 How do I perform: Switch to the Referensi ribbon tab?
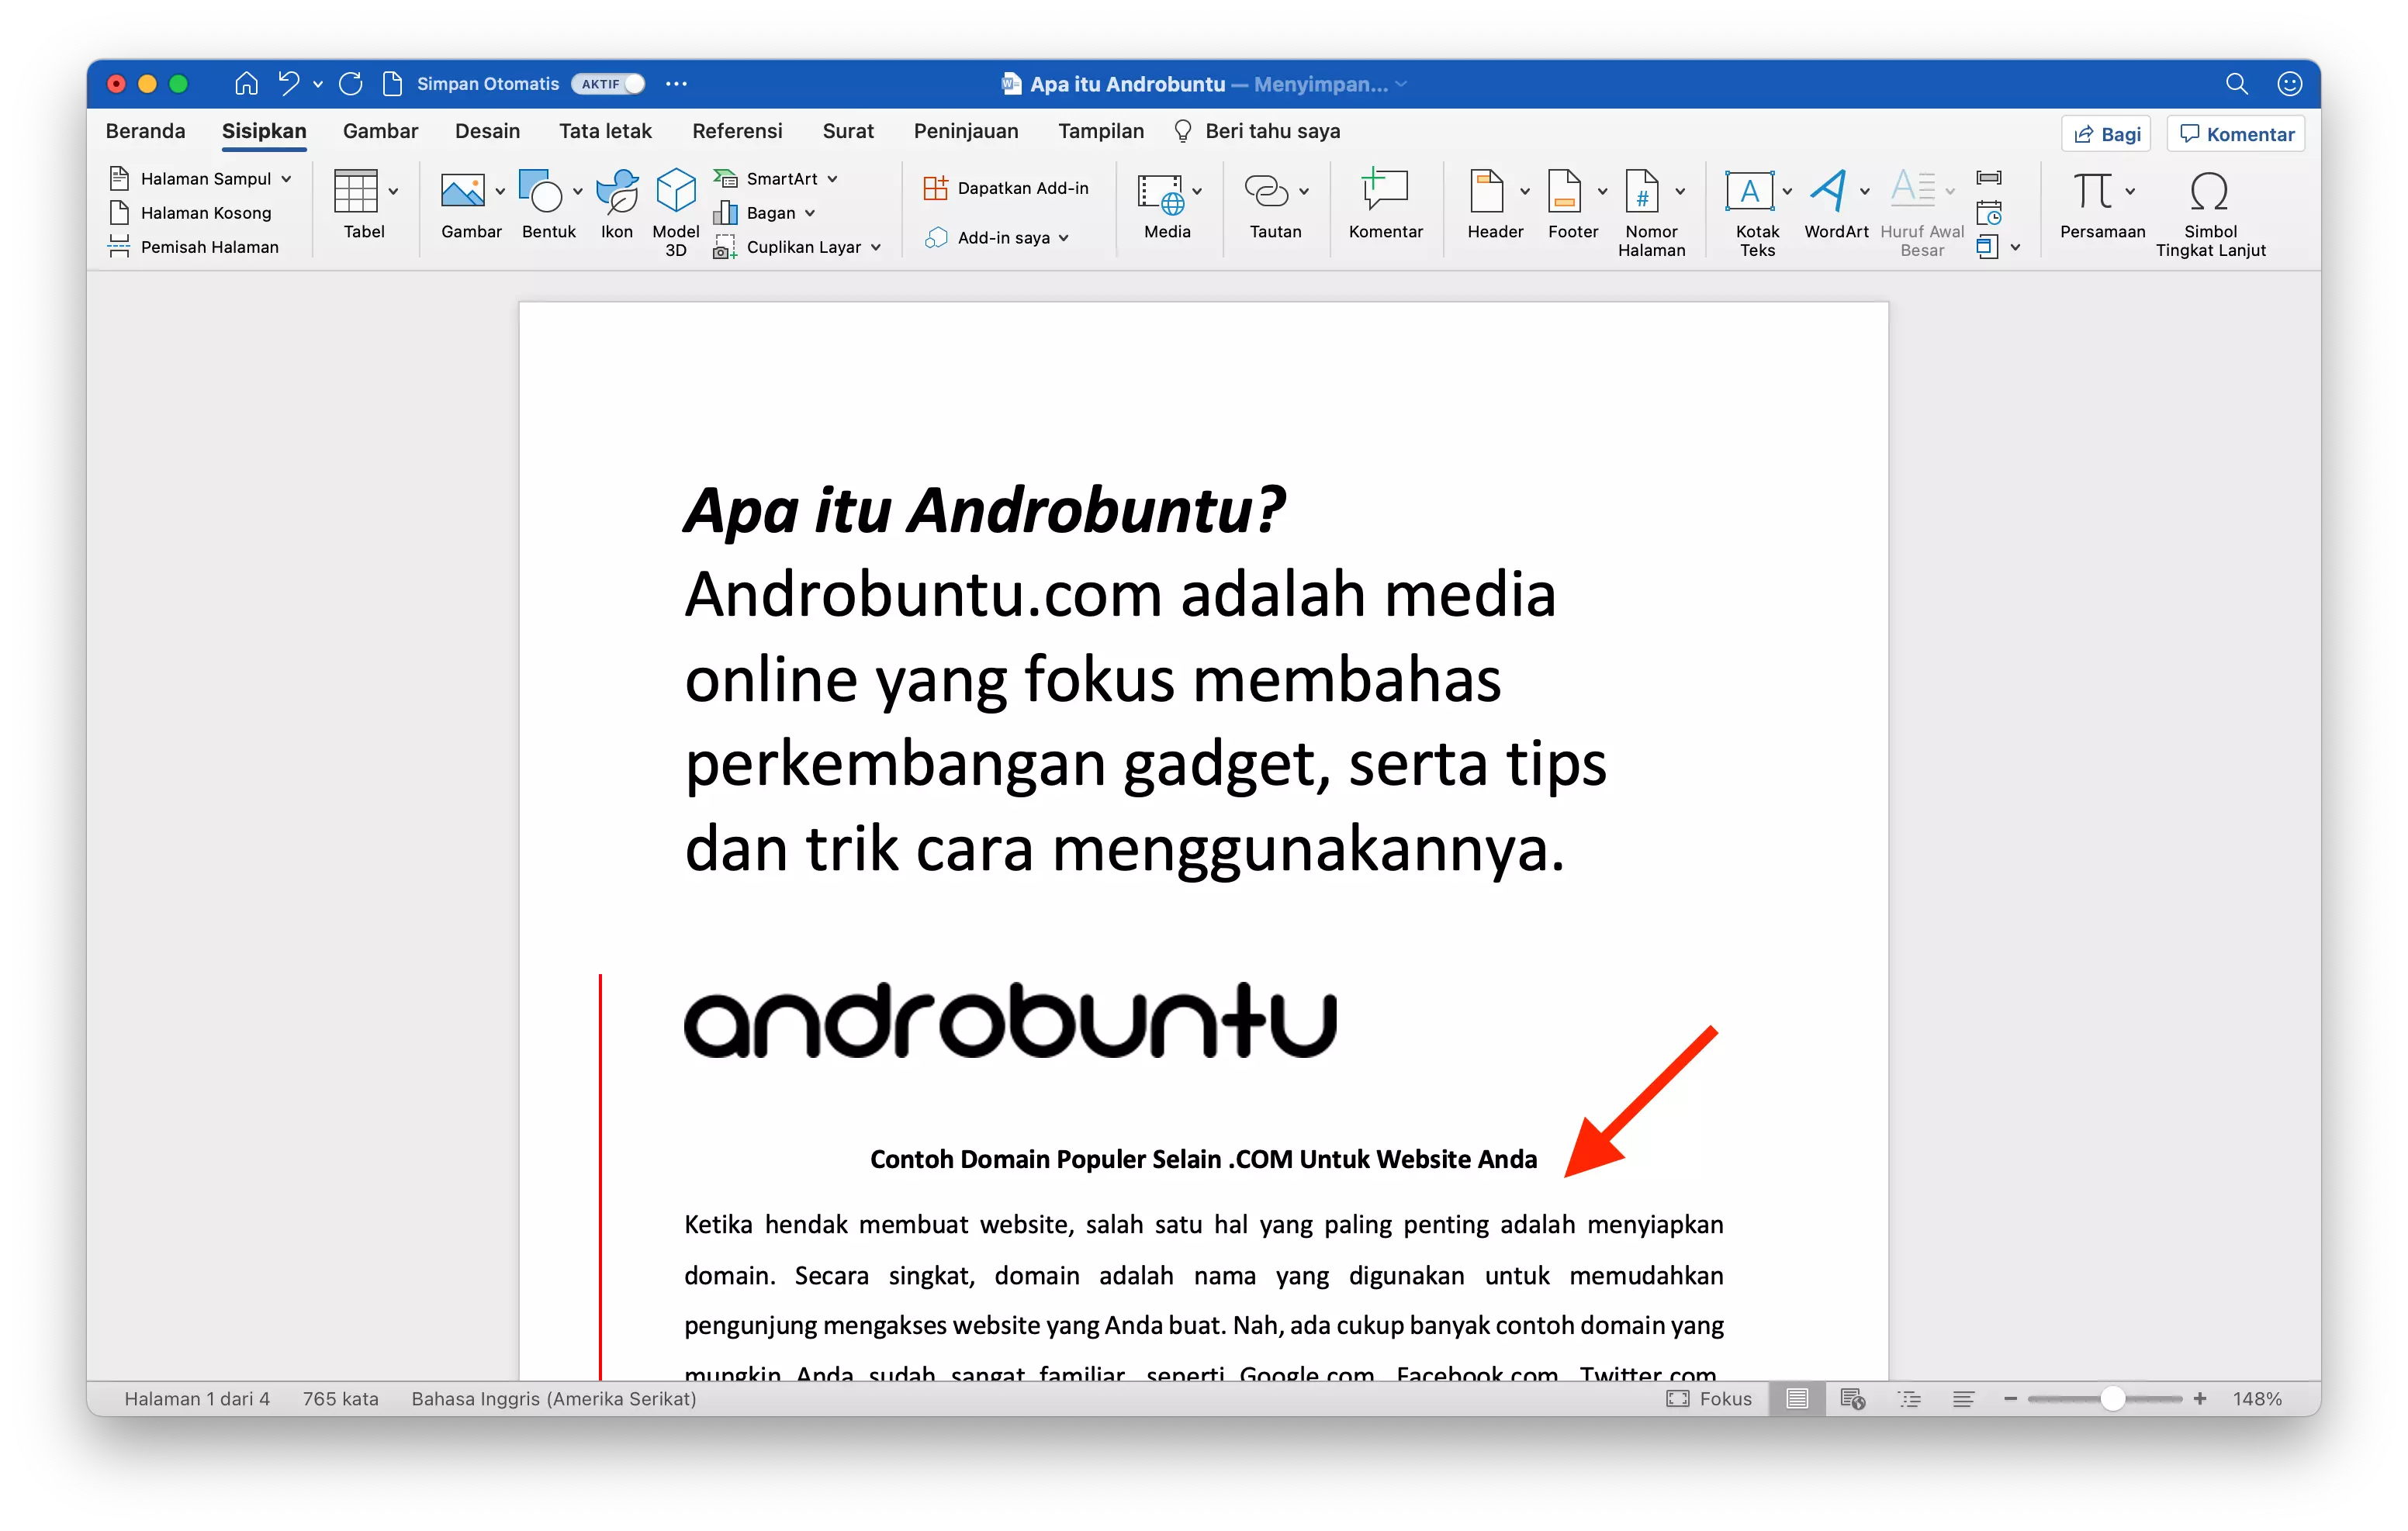point(737,131)
